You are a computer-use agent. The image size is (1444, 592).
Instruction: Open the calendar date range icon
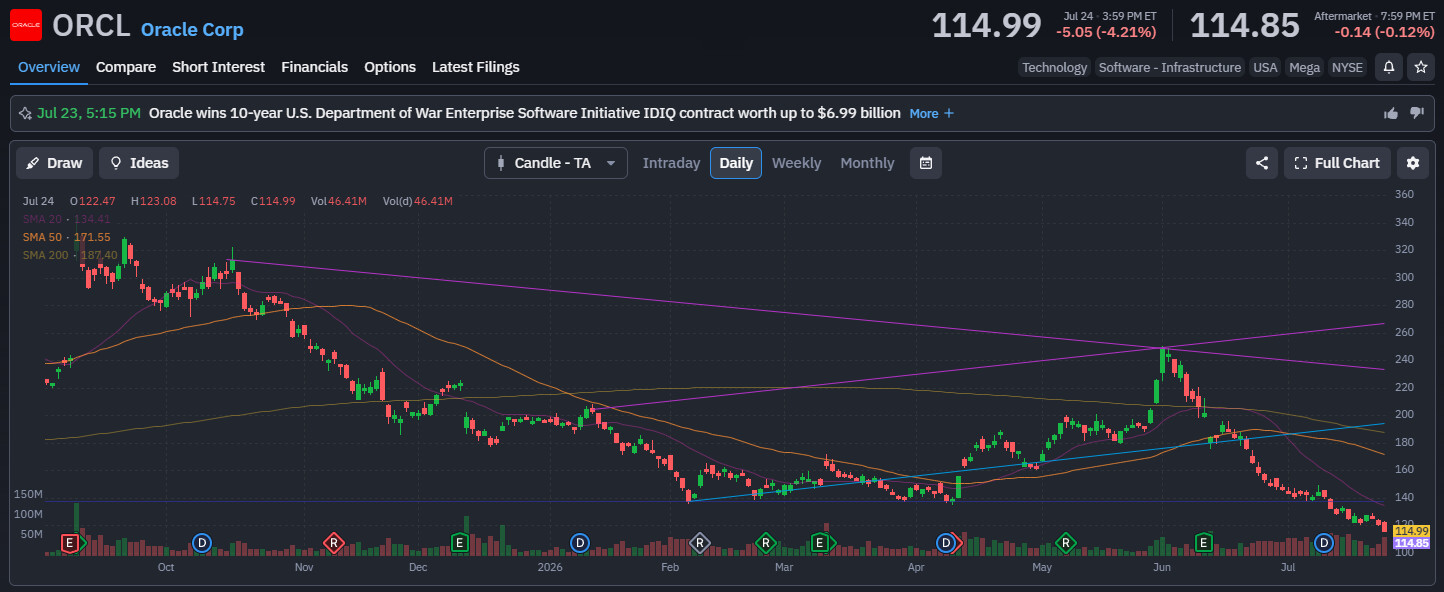926,163
